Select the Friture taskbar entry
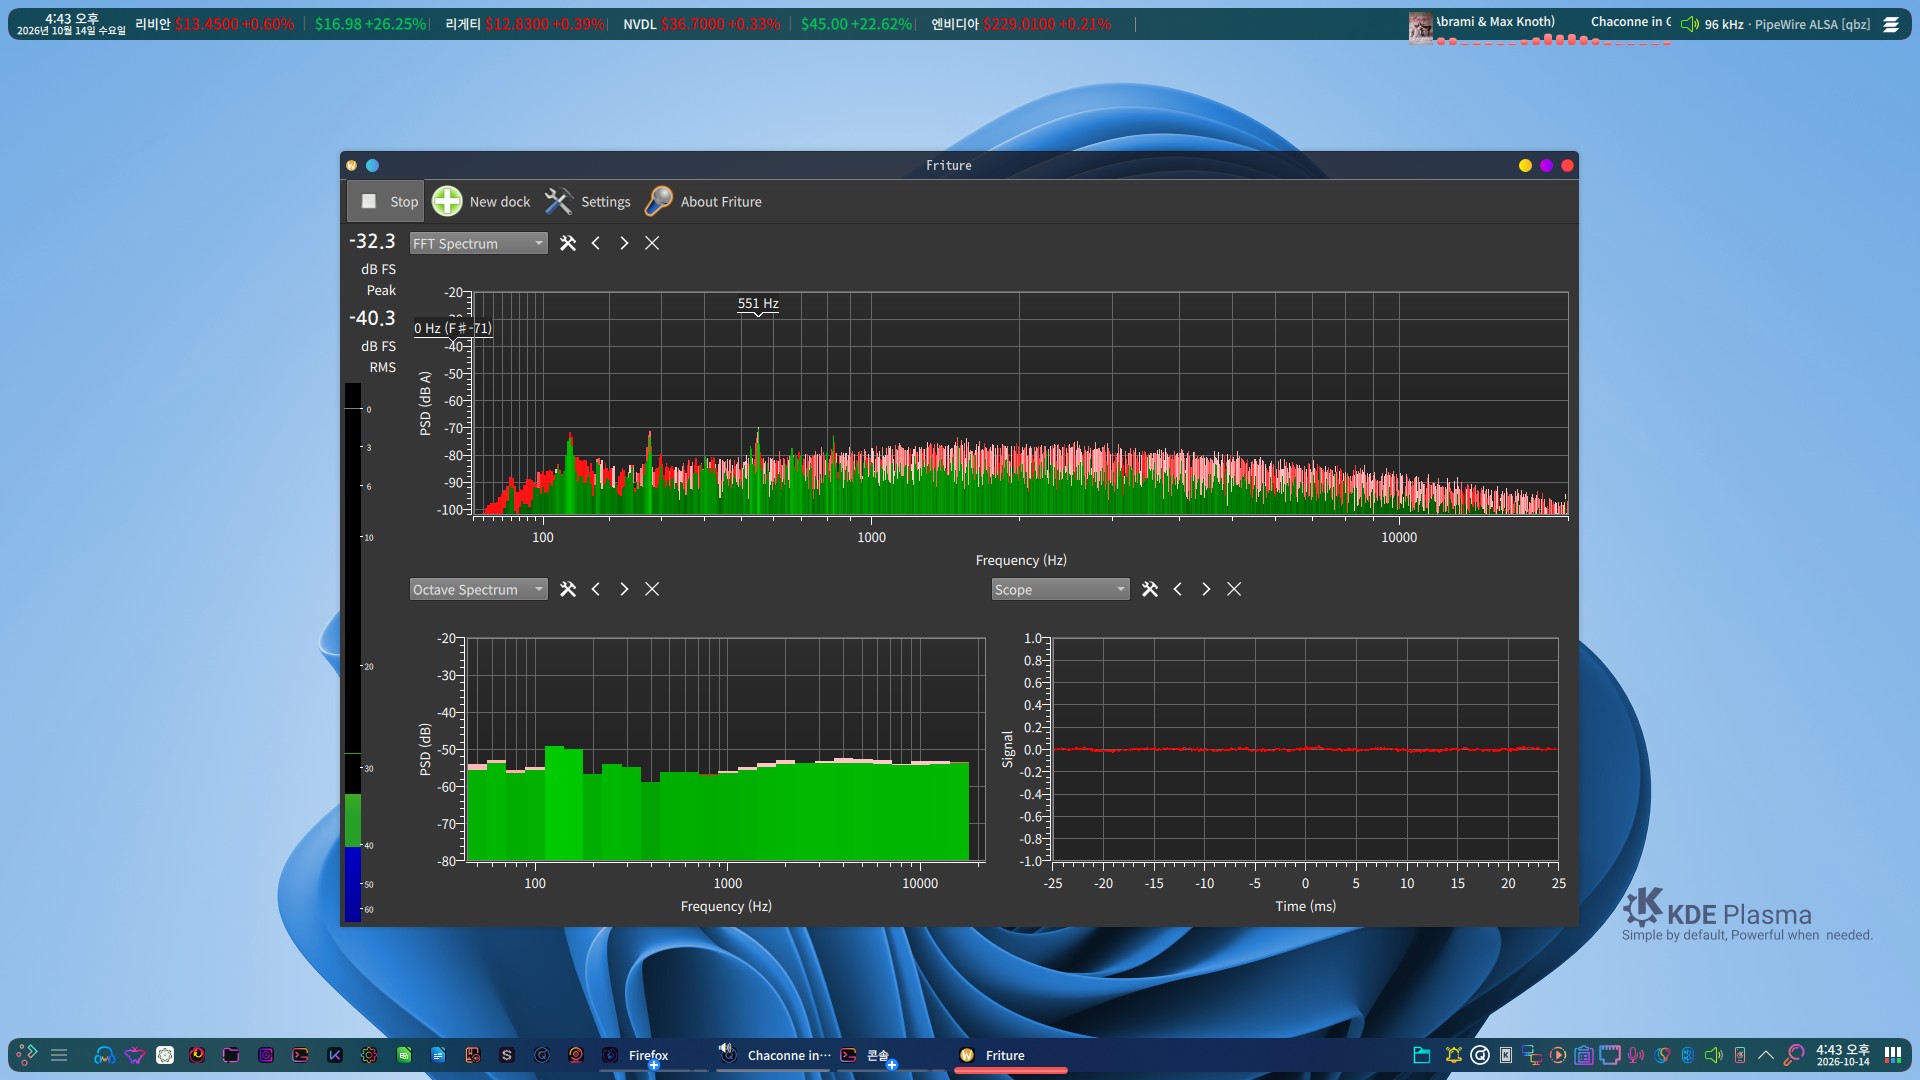The height and width of the screenshot is (1080, 1920). click(1010, 1055)
